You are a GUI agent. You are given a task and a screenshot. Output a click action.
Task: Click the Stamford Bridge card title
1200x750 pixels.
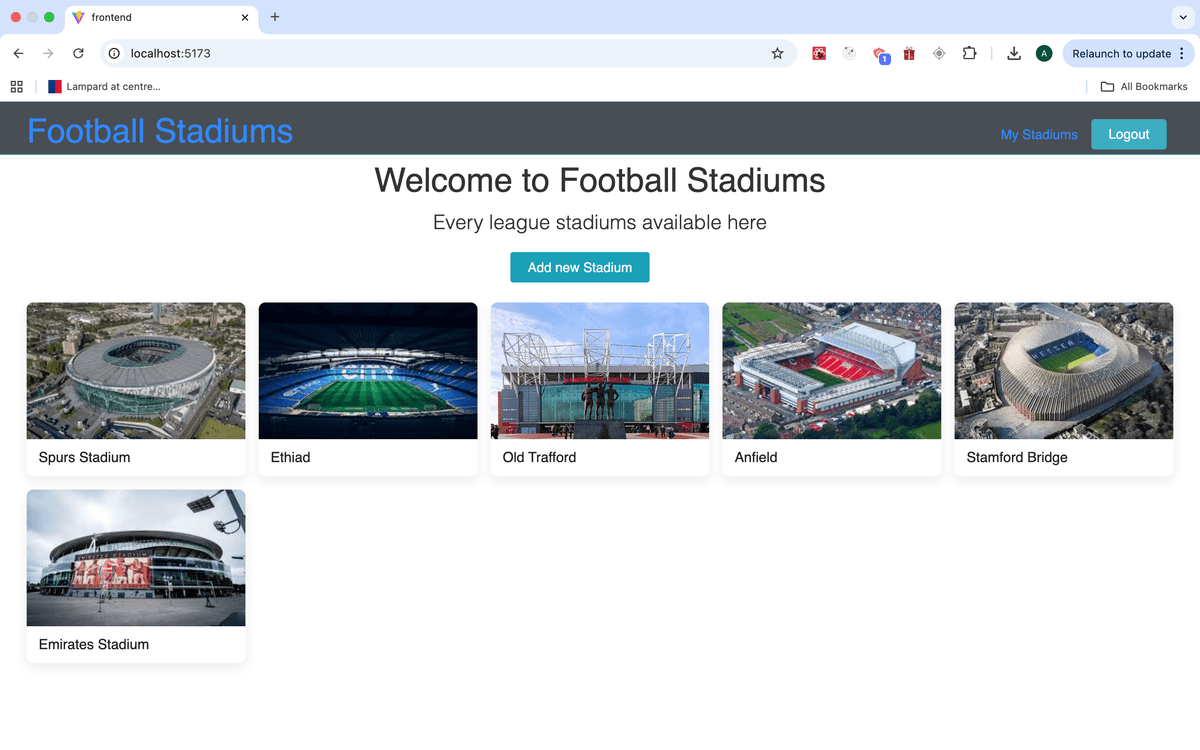(x=1017, y=457)
